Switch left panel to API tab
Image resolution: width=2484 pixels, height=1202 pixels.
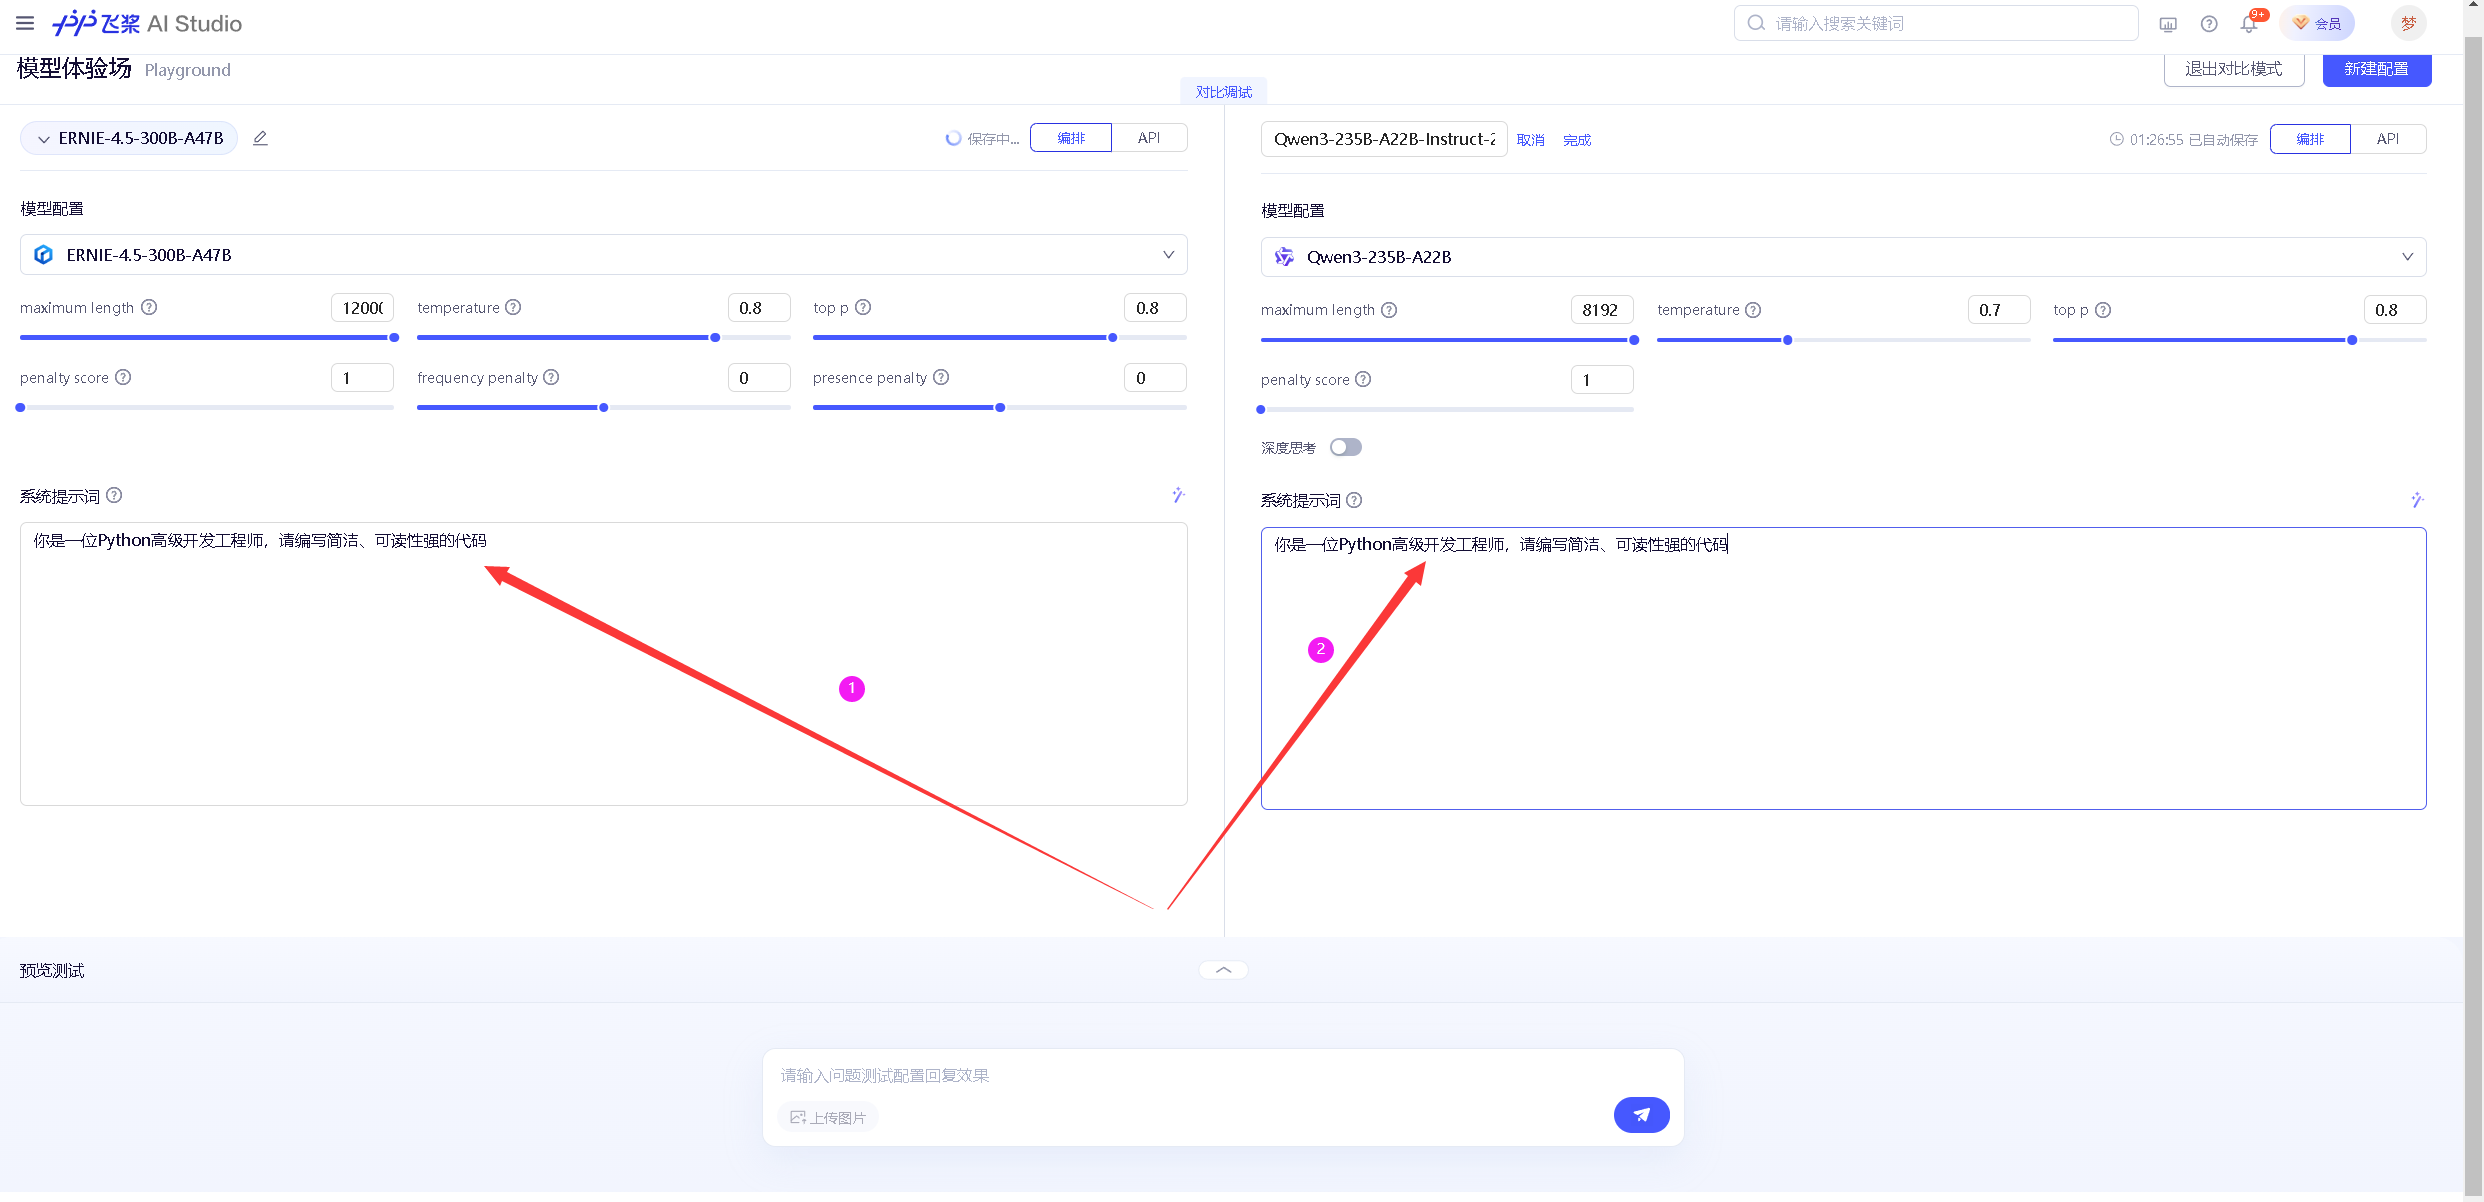1149,138
